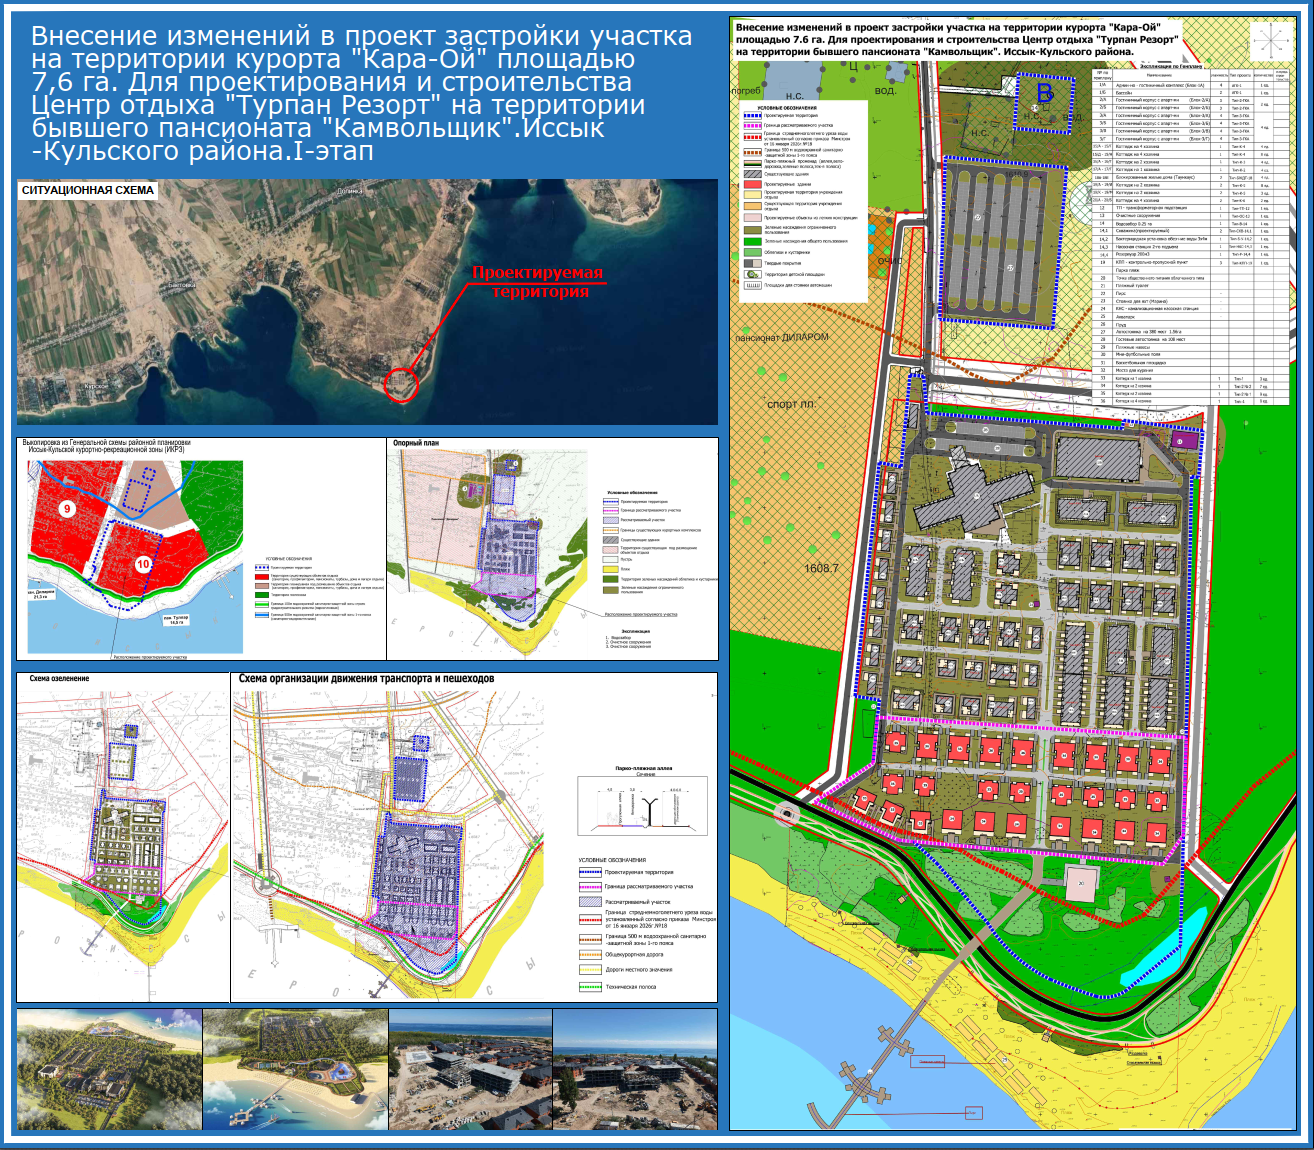Click the "пансионат ДИЛАРОМ" label on the plan
1314x1150 pixels.
[x=782, y=338]
